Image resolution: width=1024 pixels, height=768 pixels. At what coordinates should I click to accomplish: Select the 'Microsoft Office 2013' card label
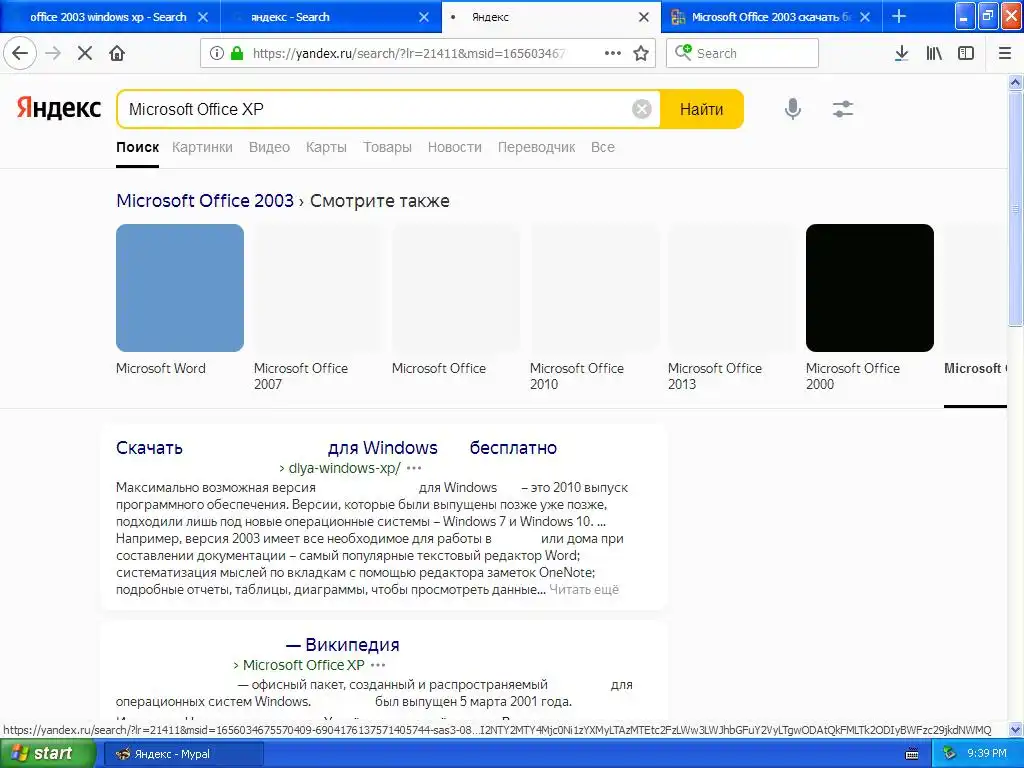tap(715, 376)
